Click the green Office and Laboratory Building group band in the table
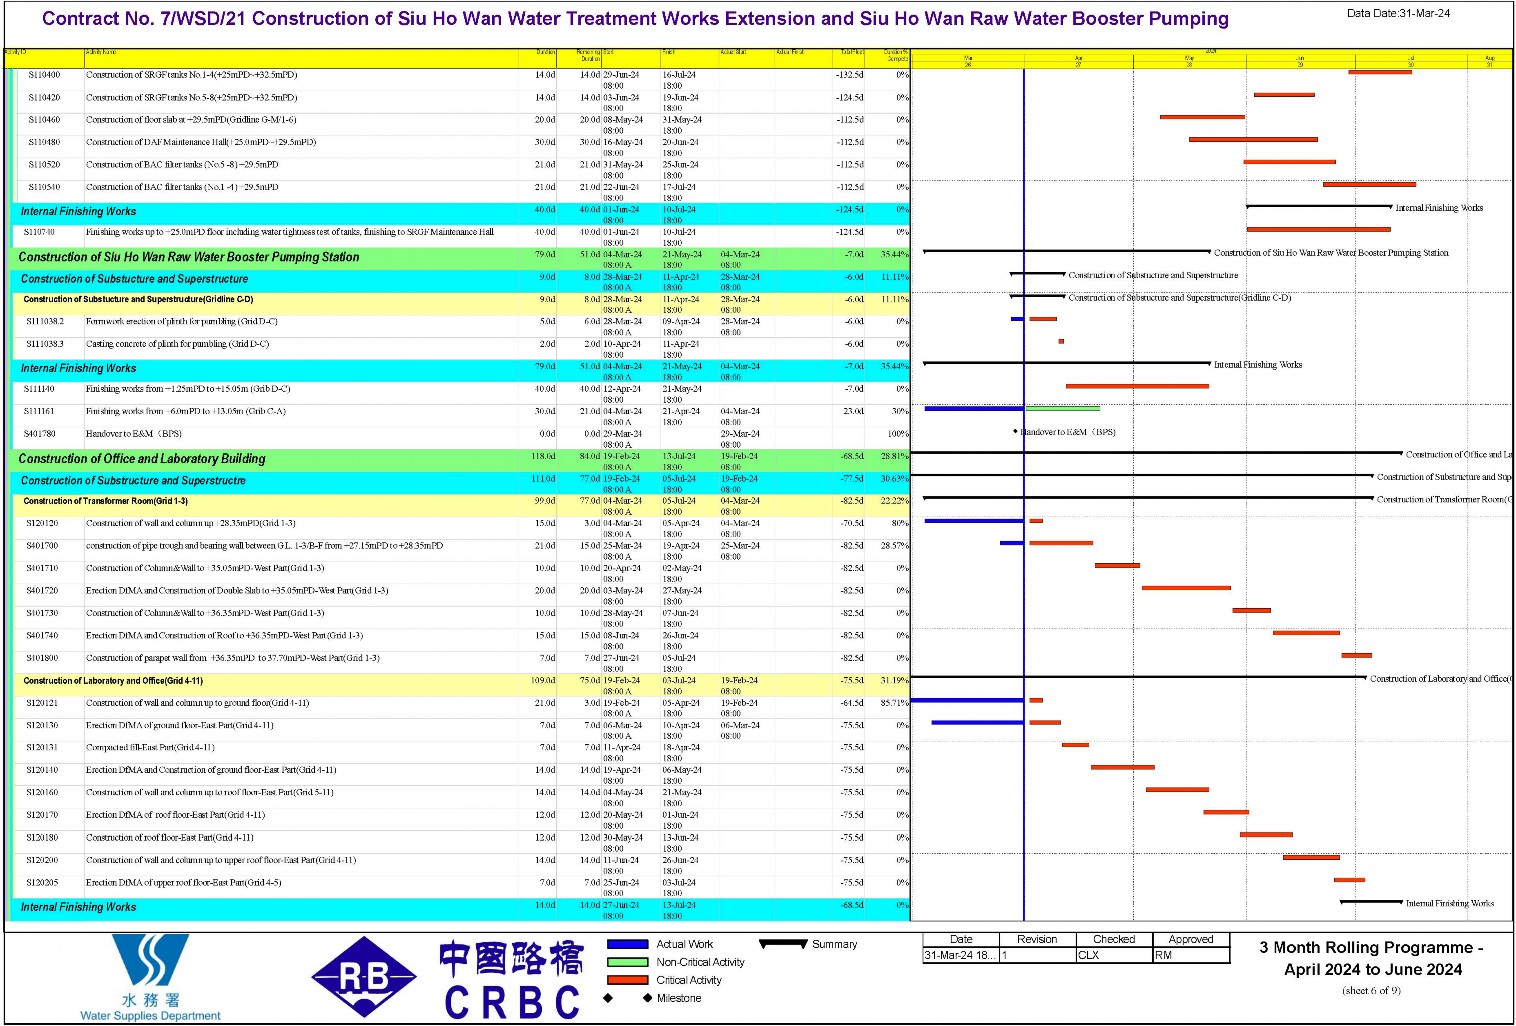 461,459
